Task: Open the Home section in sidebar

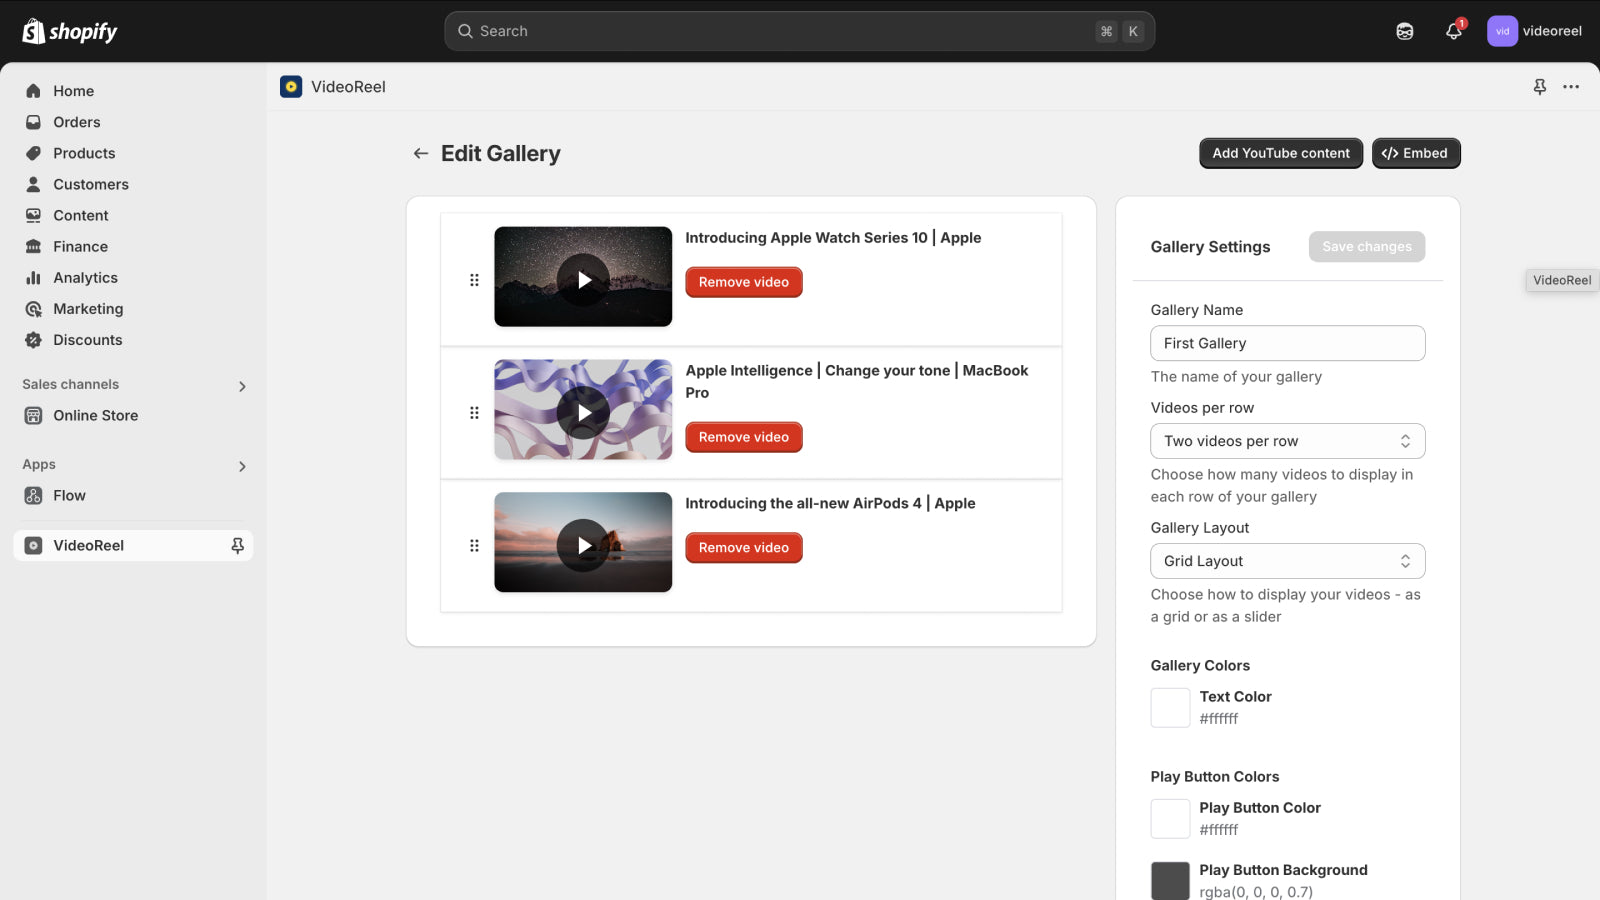Action: pyautogui.click(x=73, y=90)
